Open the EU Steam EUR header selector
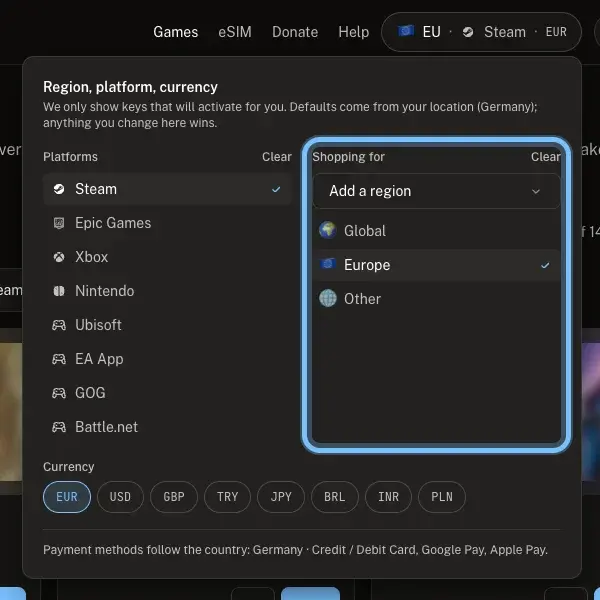The height and width of the screenshot is (600, 600). point(481,32)
